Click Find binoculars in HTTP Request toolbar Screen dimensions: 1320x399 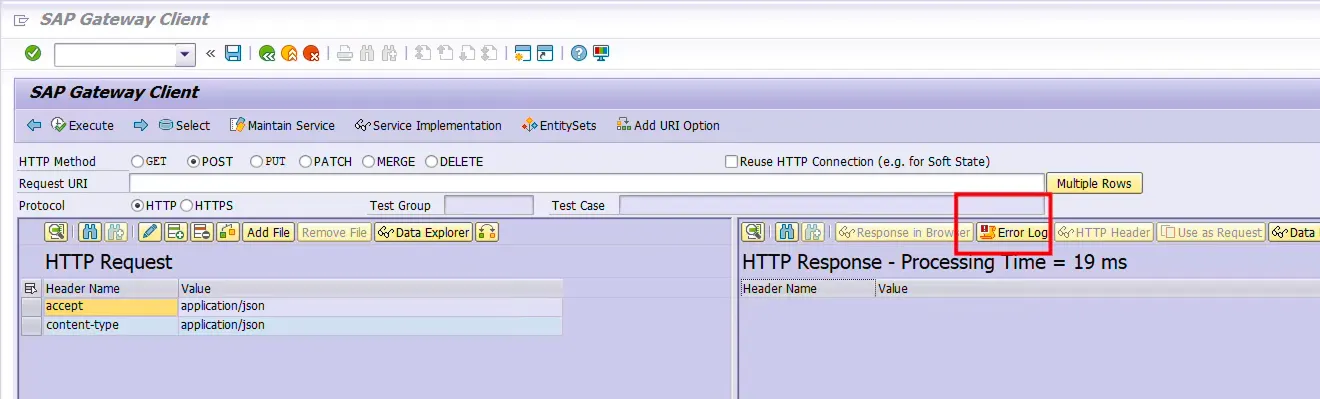pos(90,232)
